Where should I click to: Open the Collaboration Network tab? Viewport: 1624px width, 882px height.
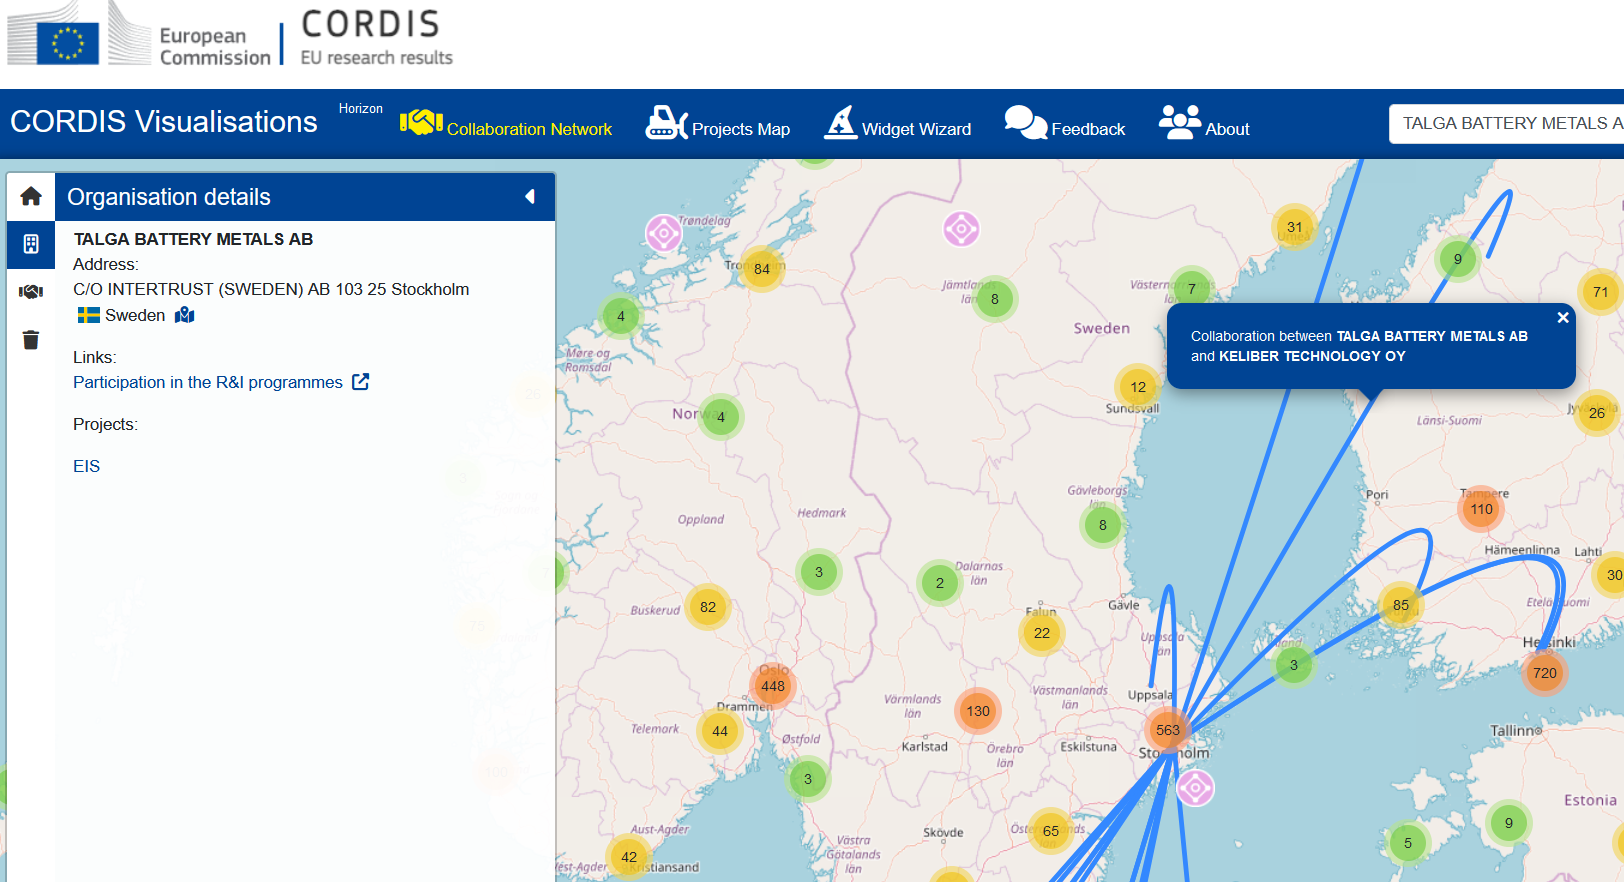pyautogui.click(x=506, y=125)
